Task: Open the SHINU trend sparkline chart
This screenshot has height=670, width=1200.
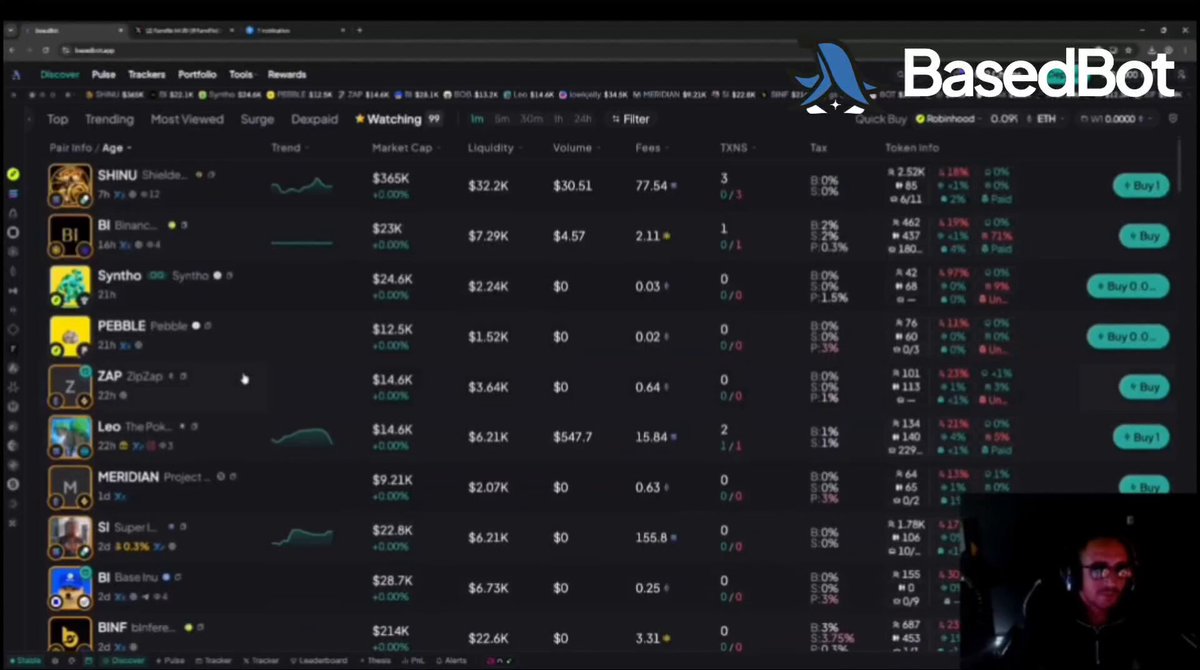Action: 302,186
